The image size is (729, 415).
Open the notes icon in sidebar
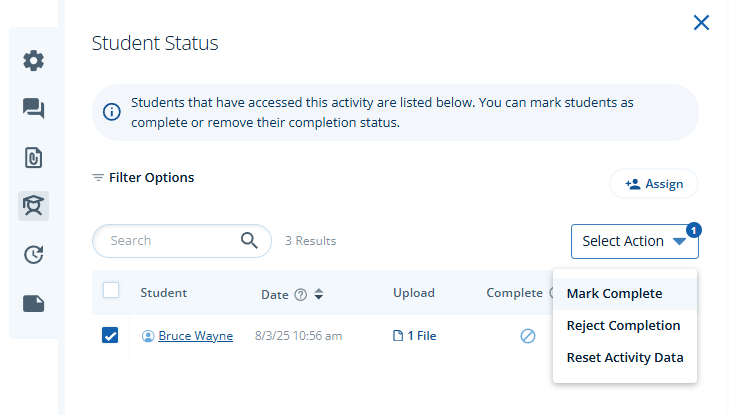coord(33,303)
